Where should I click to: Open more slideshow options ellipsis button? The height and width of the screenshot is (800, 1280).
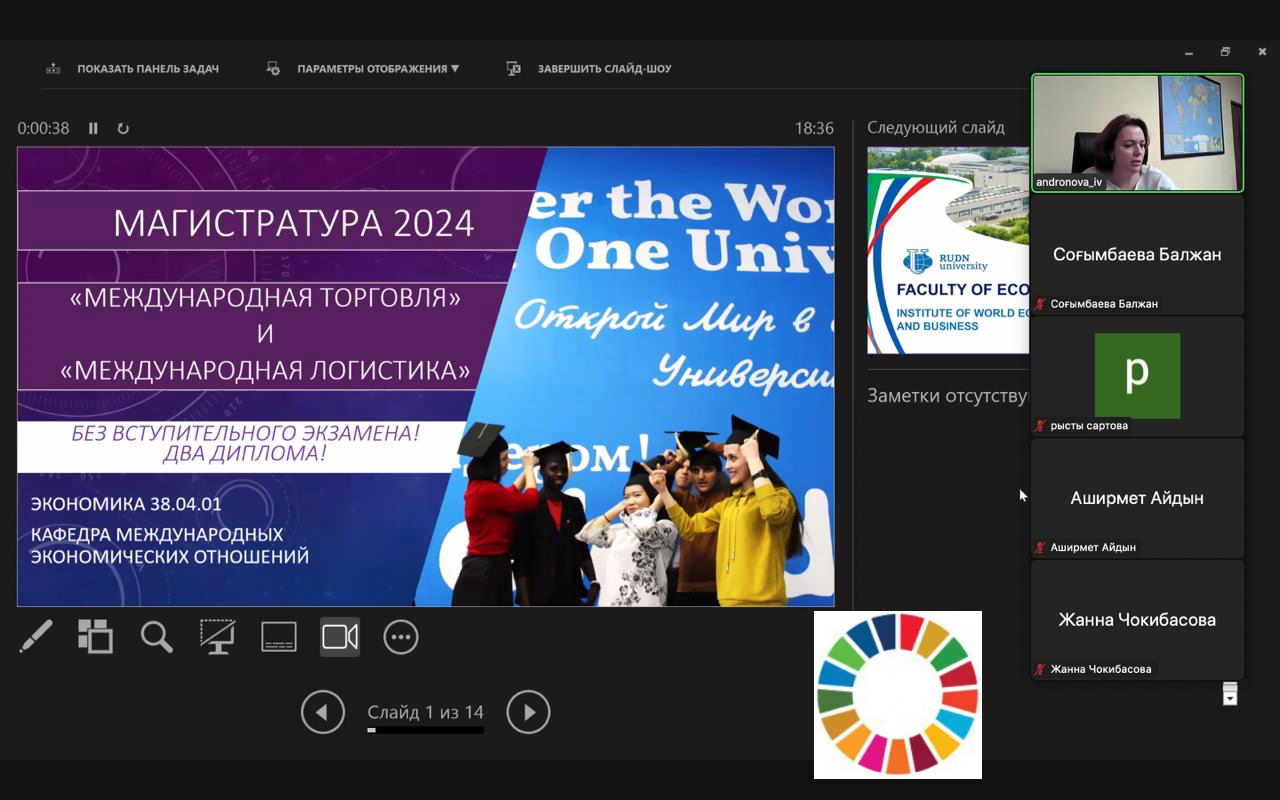coord(401,636)
